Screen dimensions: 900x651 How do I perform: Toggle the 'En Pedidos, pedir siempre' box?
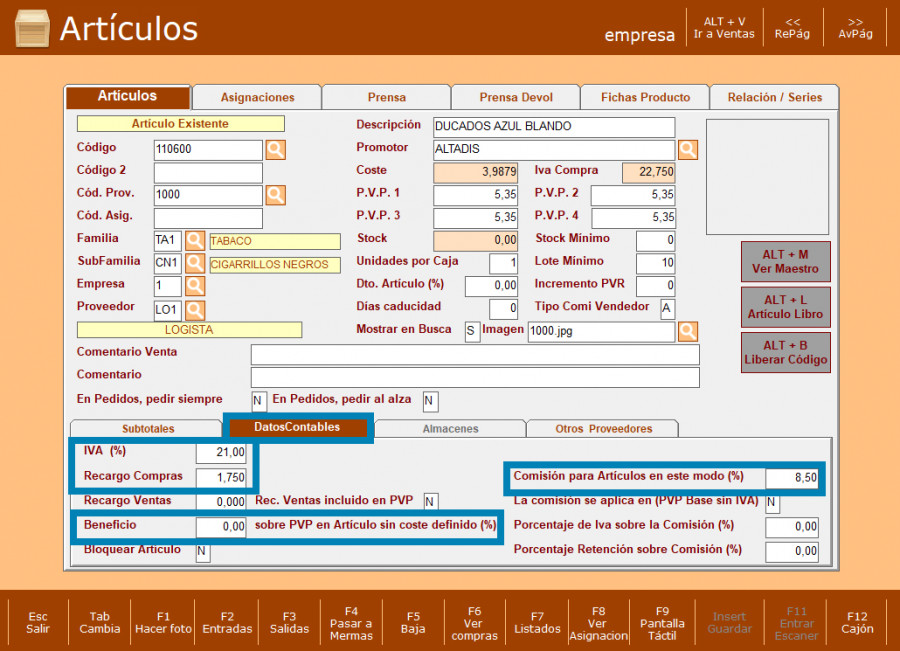[x=259, y=401]
